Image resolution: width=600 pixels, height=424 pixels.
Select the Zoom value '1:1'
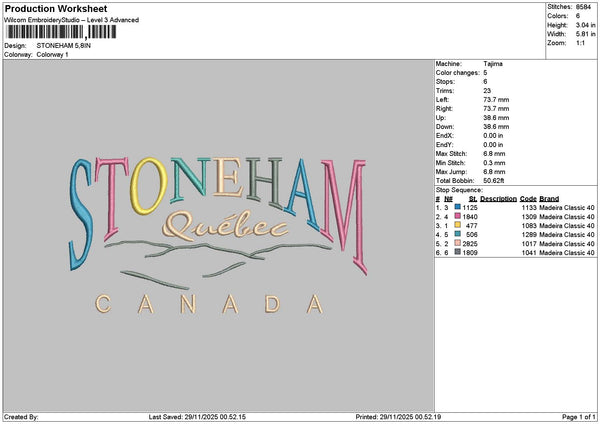(x=580, y=43)
